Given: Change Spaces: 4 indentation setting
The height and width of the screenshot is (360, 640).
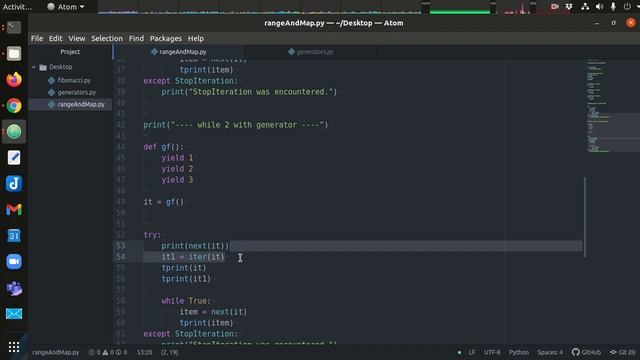Looking at the screenshot, I should point(550,352).
